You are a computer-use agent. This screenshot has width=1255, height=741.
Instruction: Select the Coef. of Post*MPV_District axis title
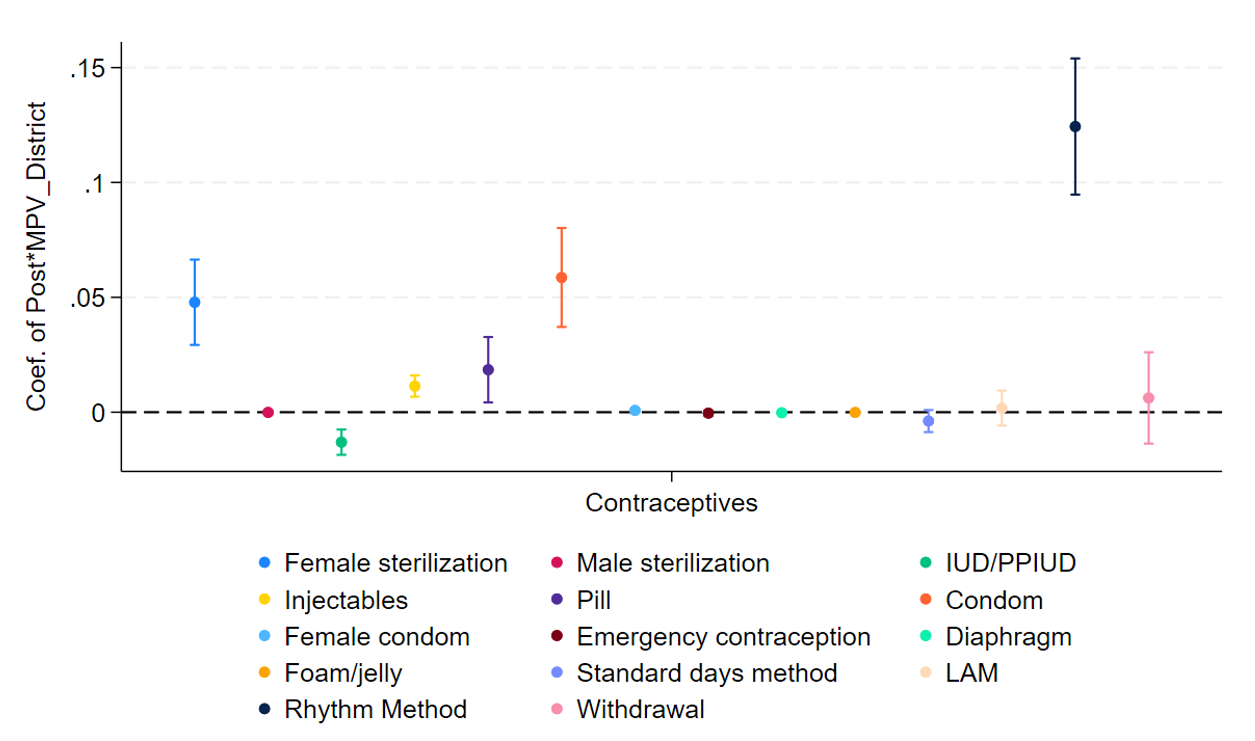tap(37, 256)
